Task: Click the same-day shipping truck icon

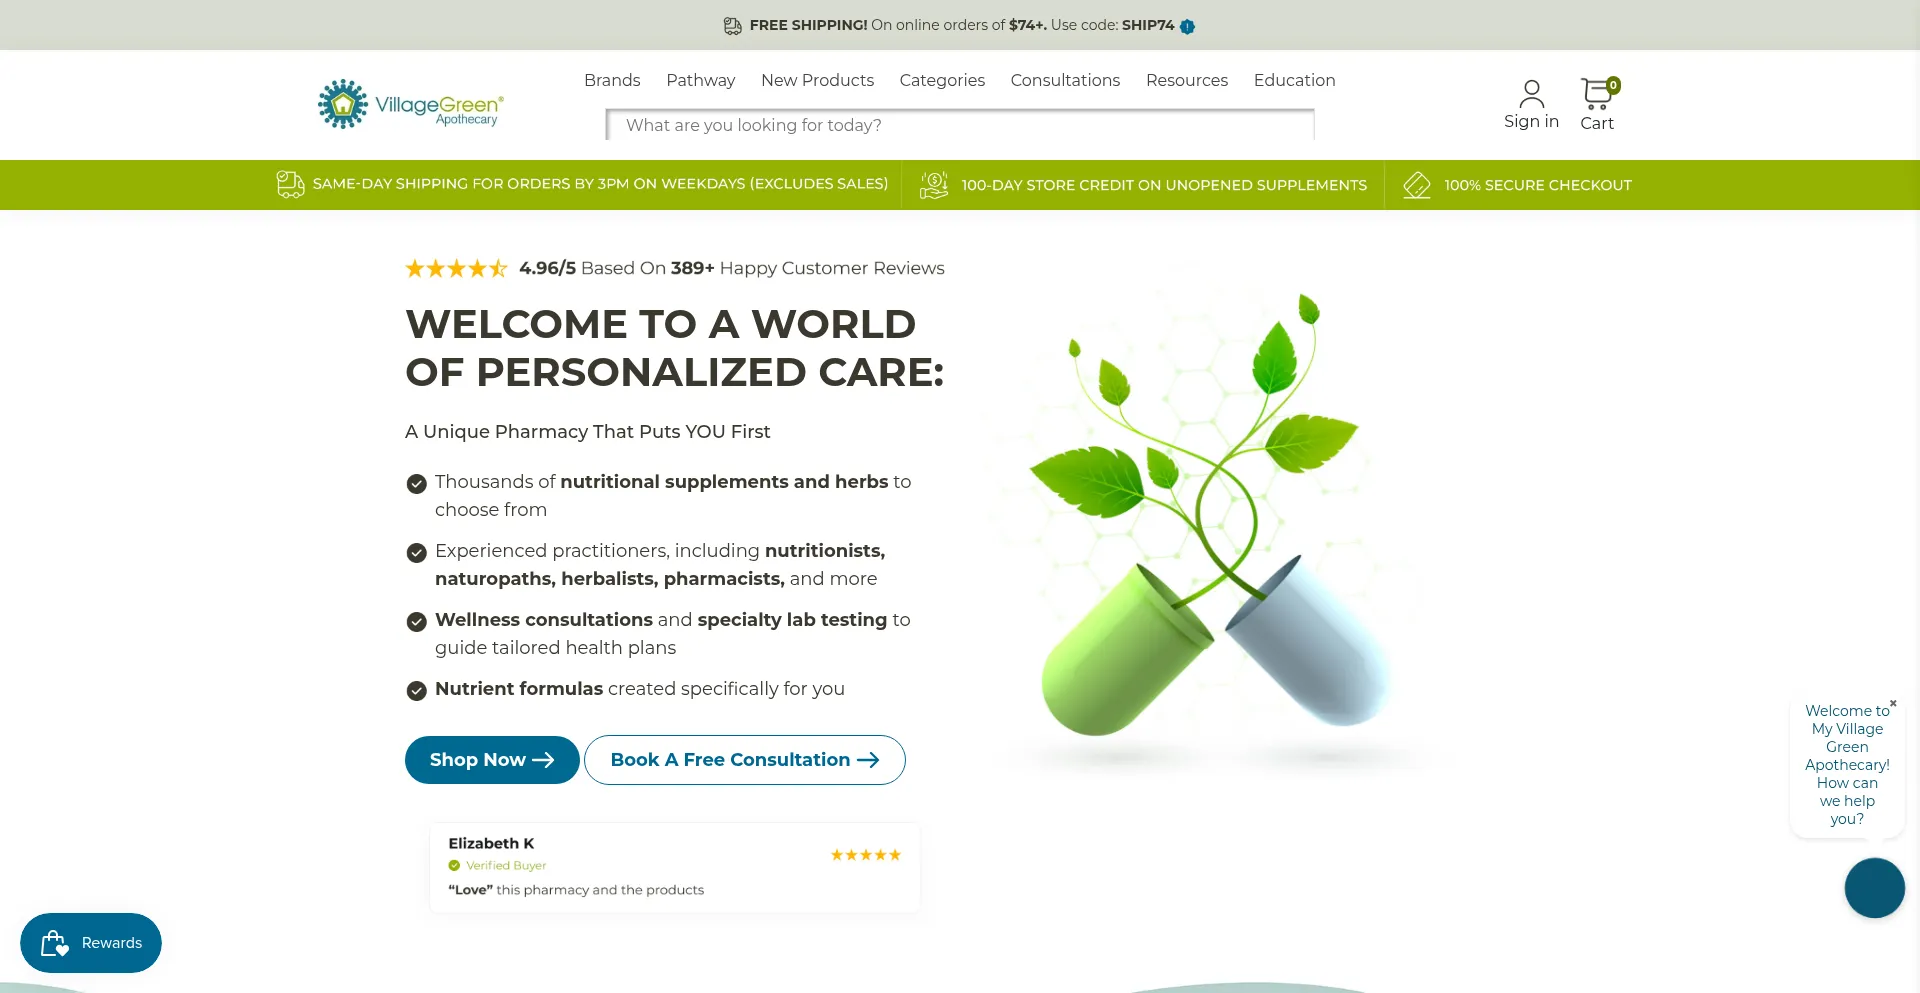Action: [x=290, y=185]
